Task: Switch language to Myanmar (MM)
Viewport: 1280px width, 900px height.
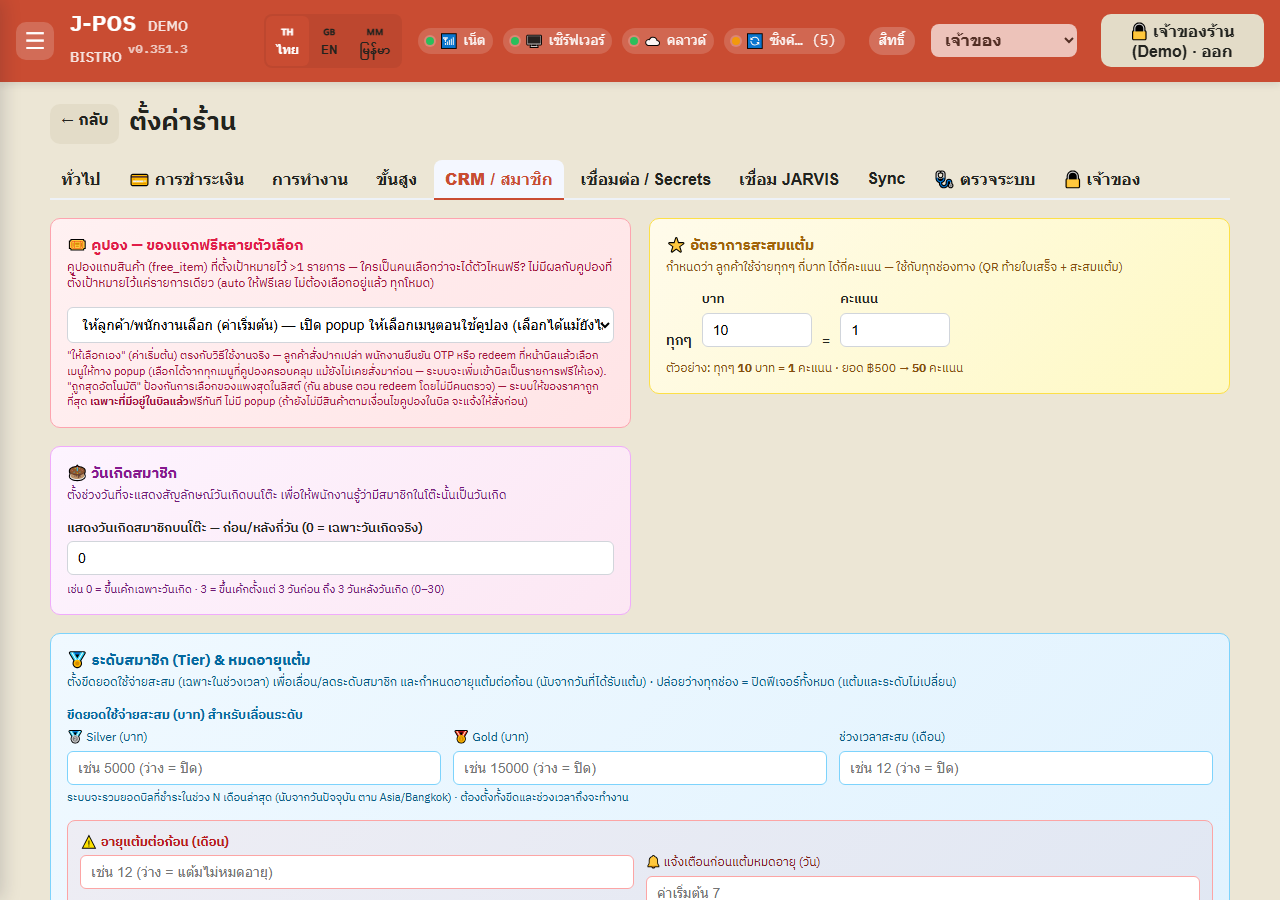Action: click(x=374, y=41)
